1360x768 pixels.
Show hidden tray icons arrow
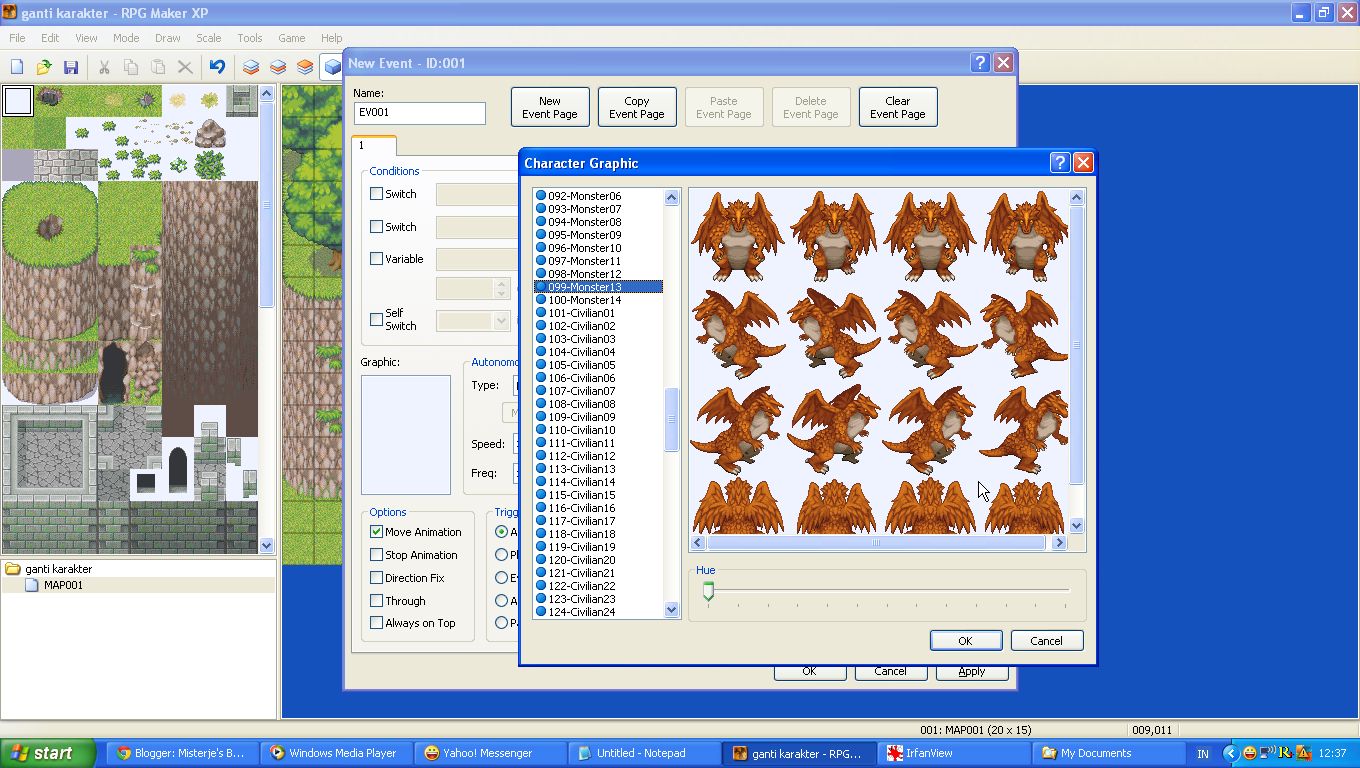click(x=1231, y=753)
